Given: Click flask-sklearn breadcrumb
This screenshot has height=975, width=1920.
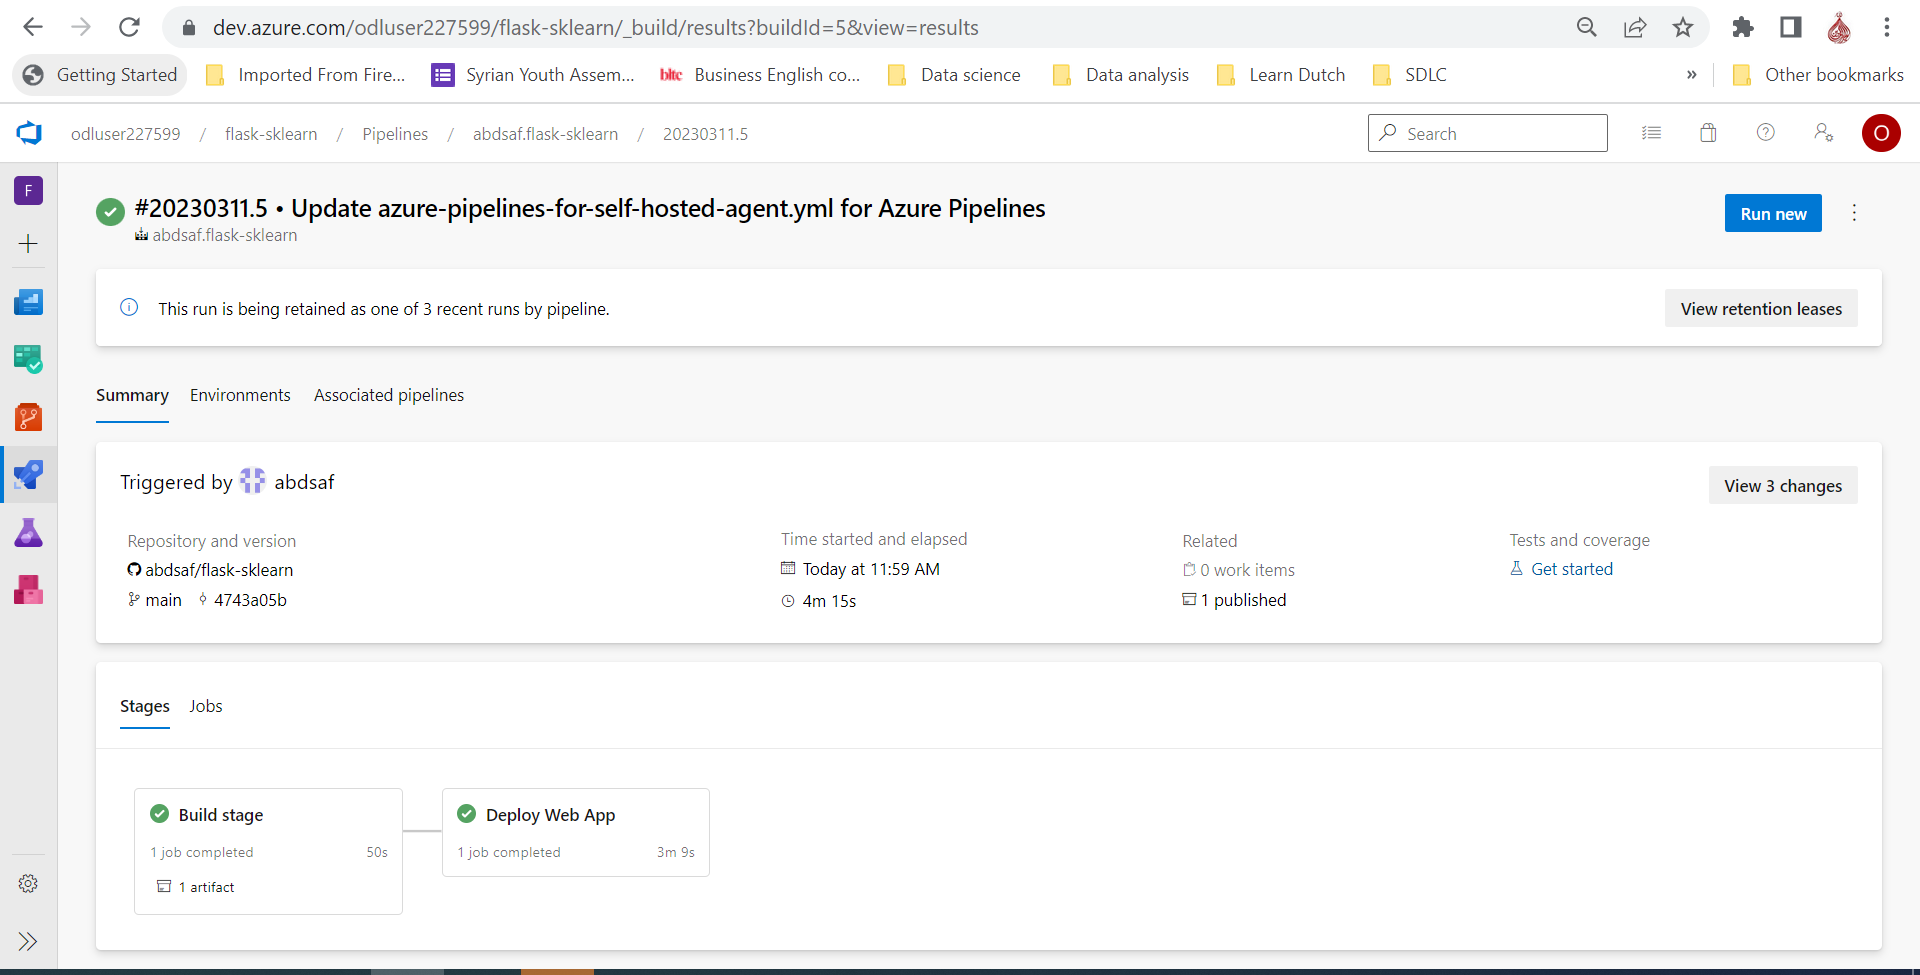Looking at the screenshot, I should 271,134.
